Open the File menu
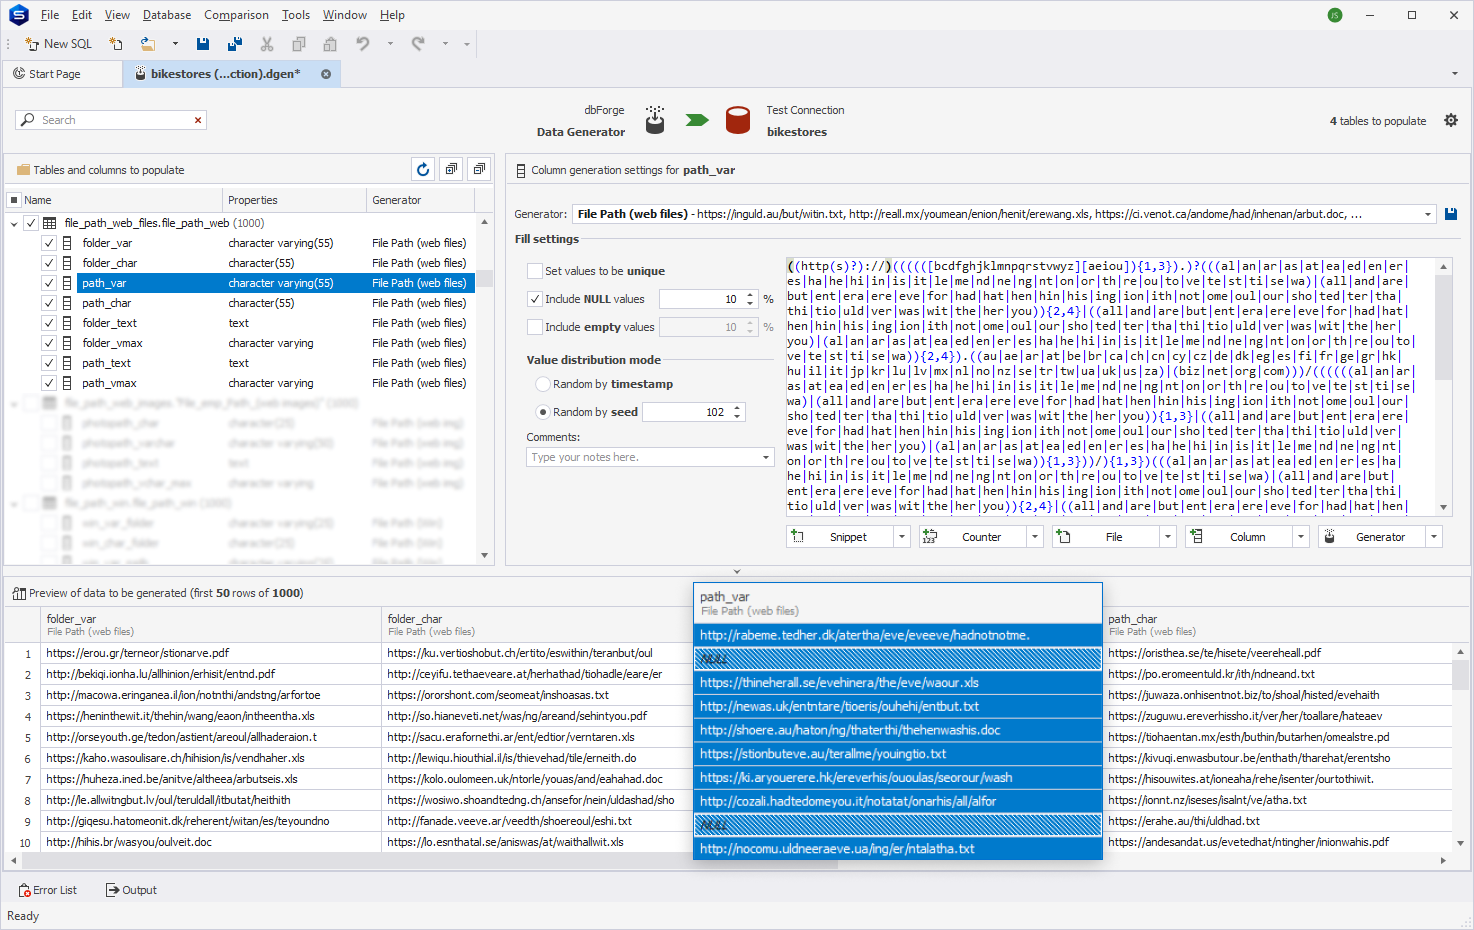The image size is (1474, 930). click(x=50, y=15)
